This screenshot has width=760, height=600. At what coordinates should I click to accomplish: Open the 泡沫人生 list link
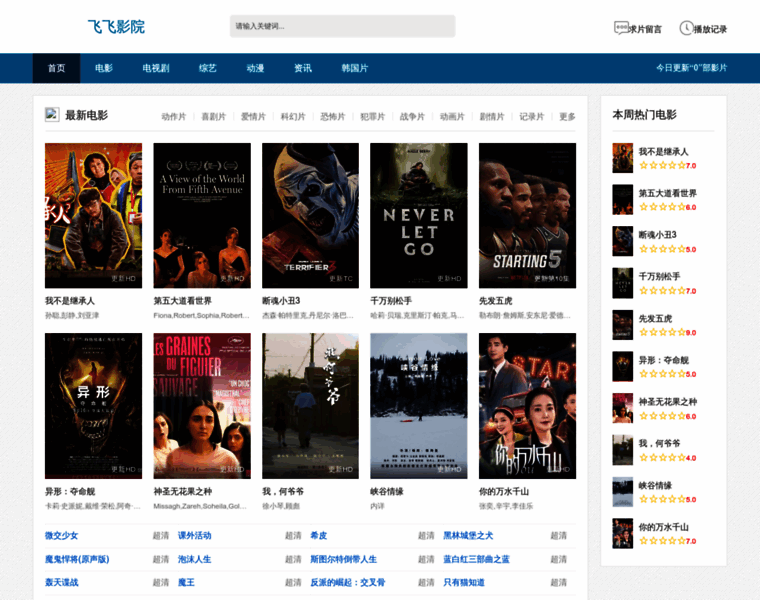(194, 559)
